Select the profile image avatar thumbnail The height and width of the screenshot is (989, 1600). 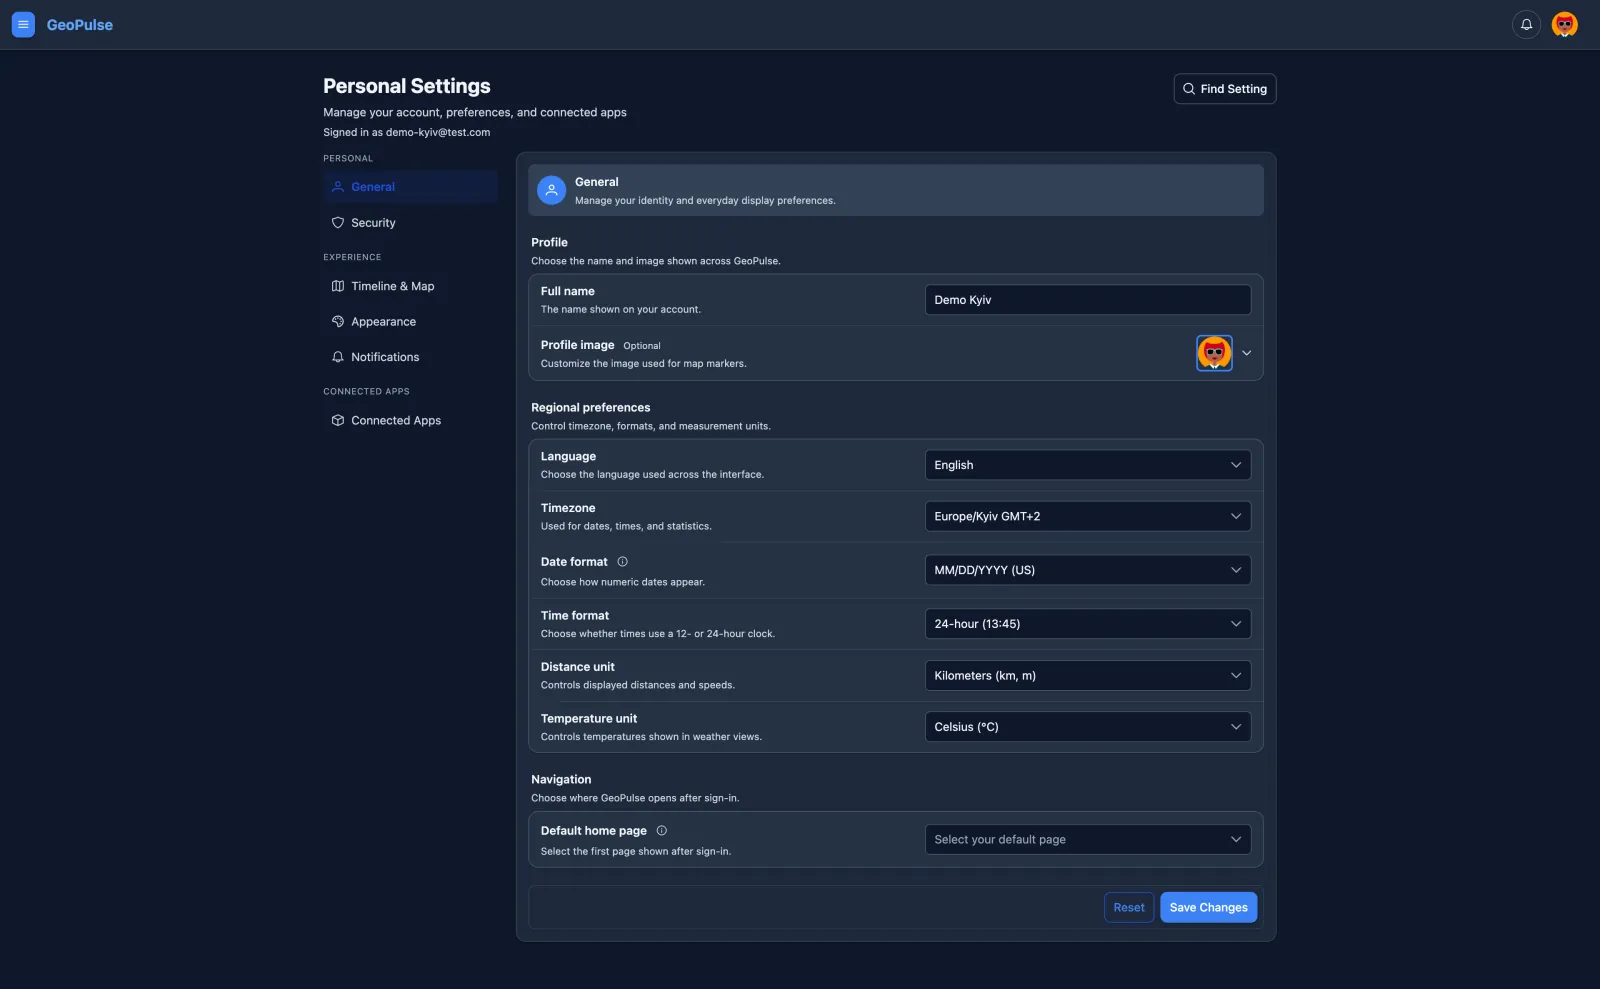coord(1214,353)
